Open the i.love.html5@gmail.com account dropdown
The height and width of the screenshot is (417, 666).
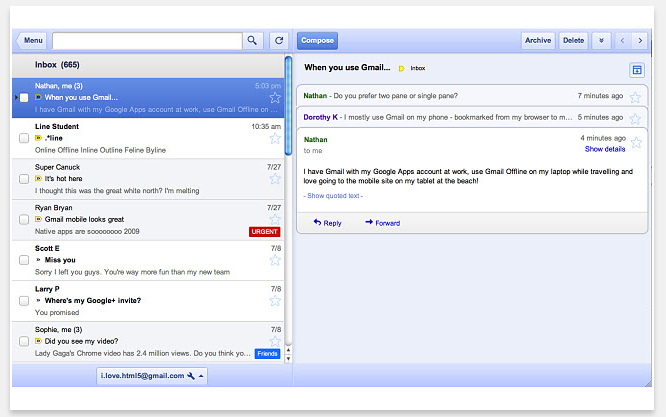(152, 376)
